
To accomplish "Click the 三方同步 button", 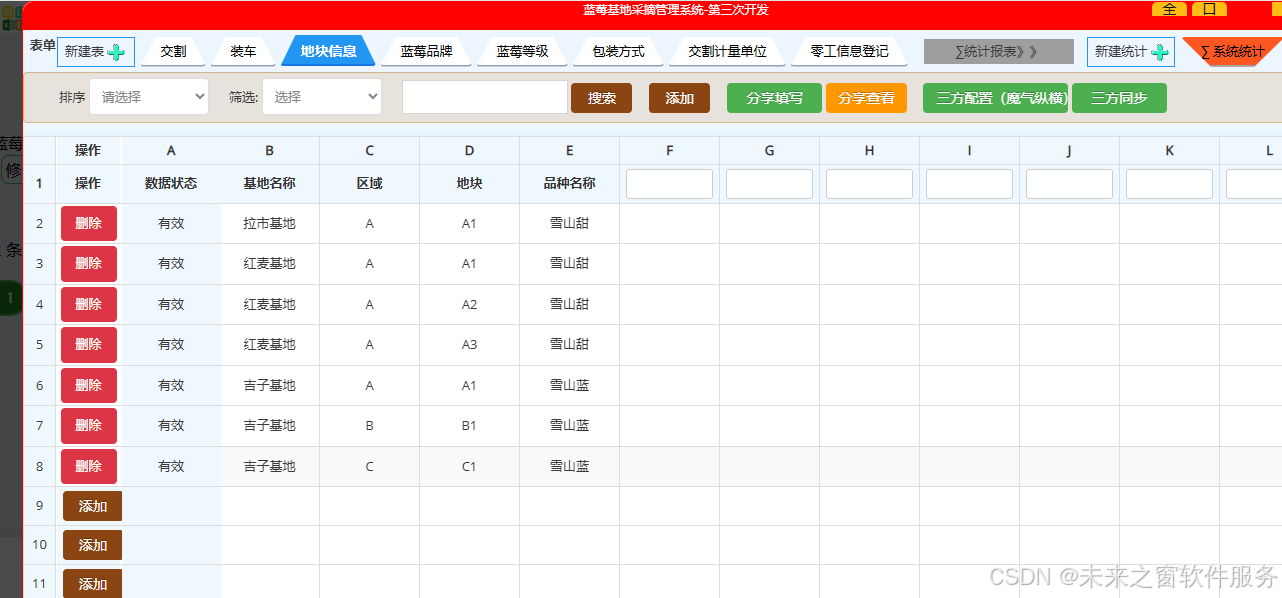I will (1119, 98).
